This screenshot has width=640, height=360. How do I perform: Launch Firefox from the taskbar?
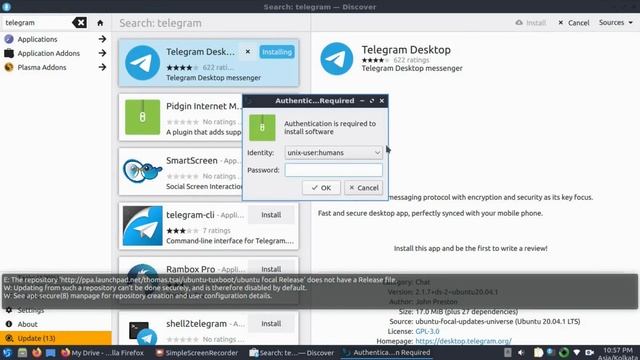pyautogui.click(x=37, y=353)
